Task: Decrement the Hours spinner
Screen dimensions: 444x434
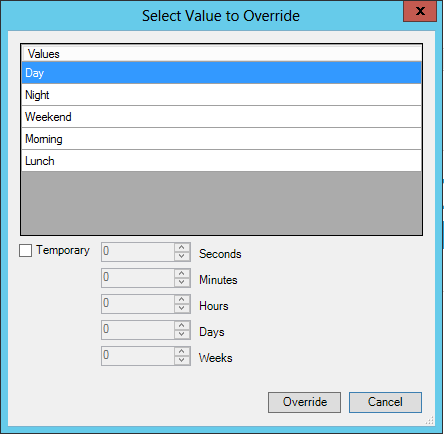Action: click(182, 308)
